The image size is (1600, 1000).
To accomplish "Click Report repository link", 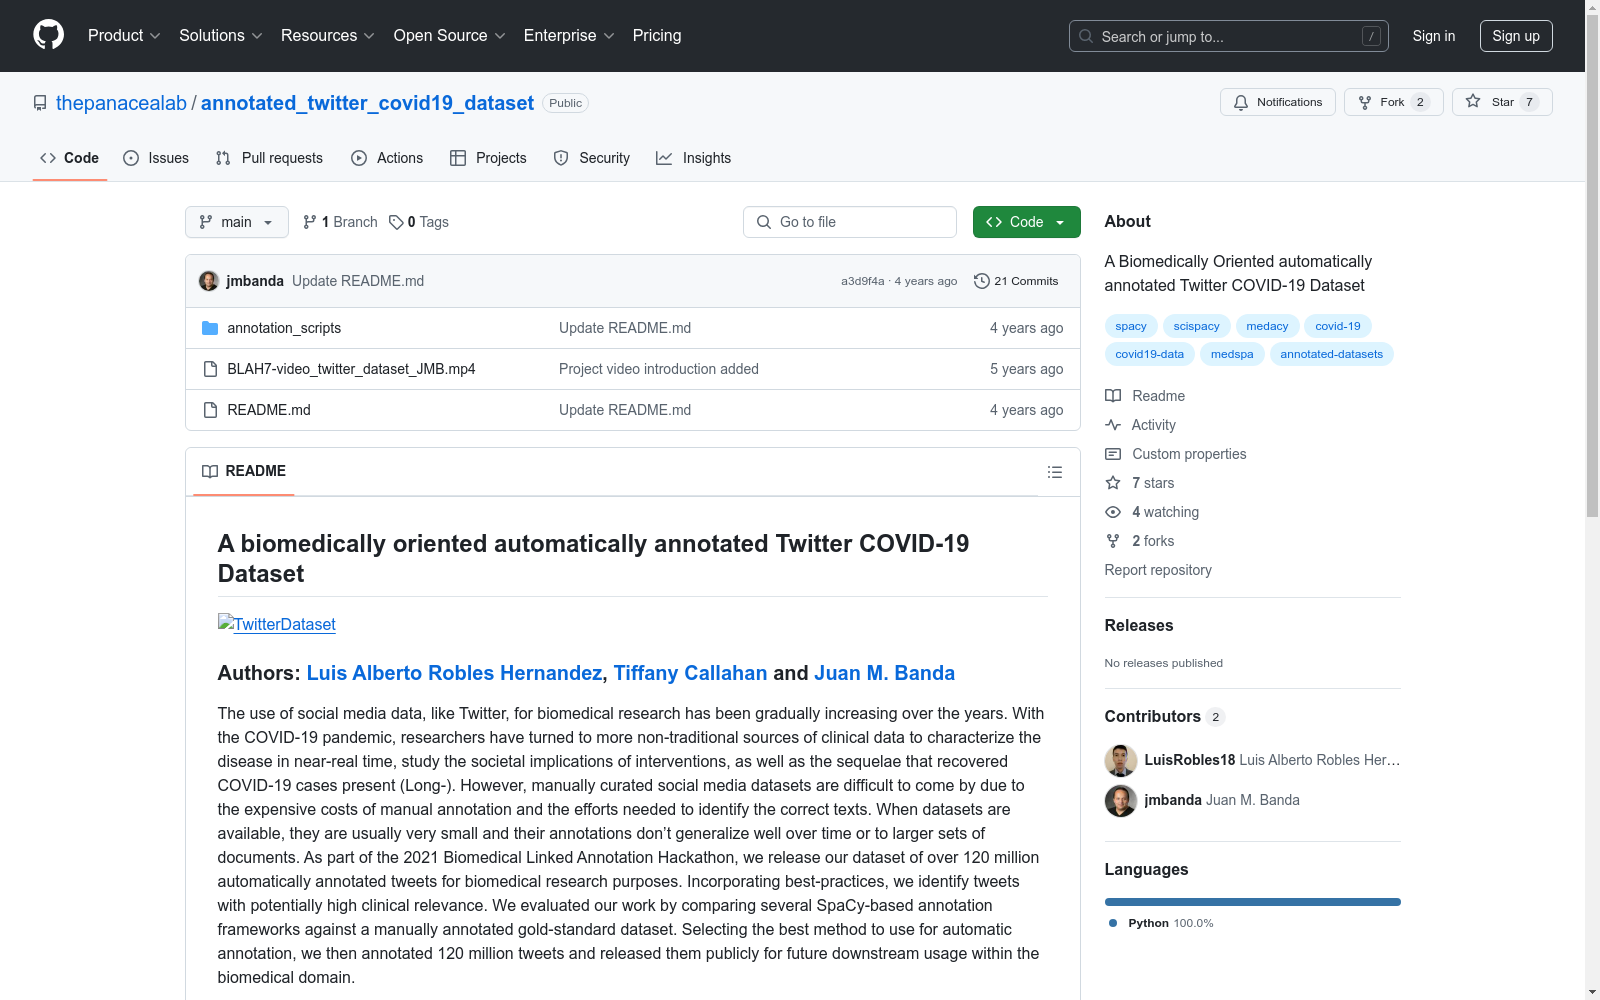I will click(1158, 570).
